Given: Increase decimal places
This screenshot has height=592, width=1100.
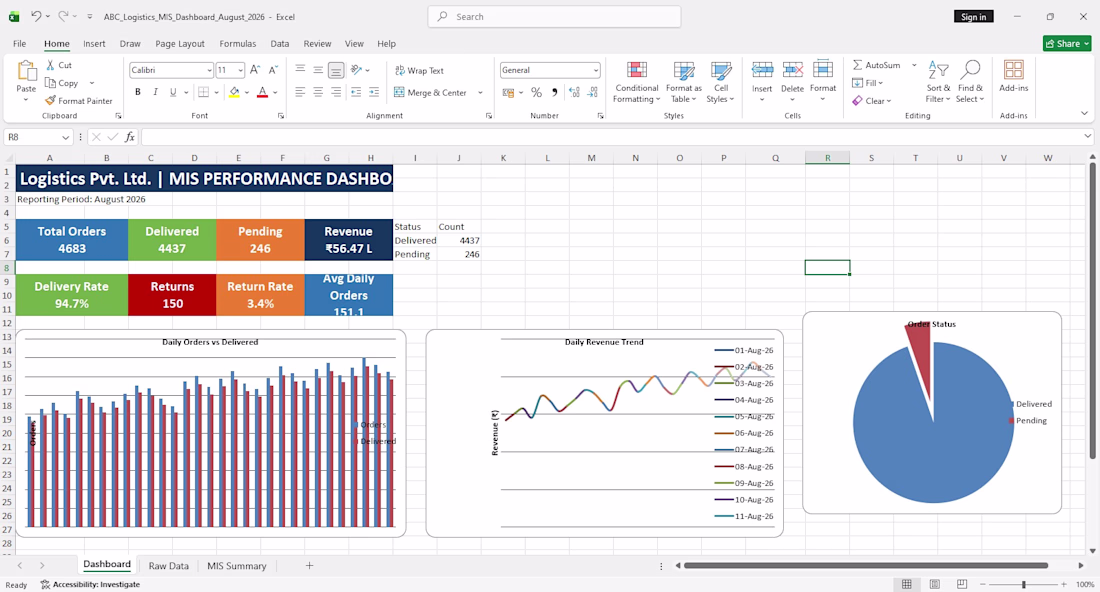Looking at the screenshot, I should coord(574,92).
